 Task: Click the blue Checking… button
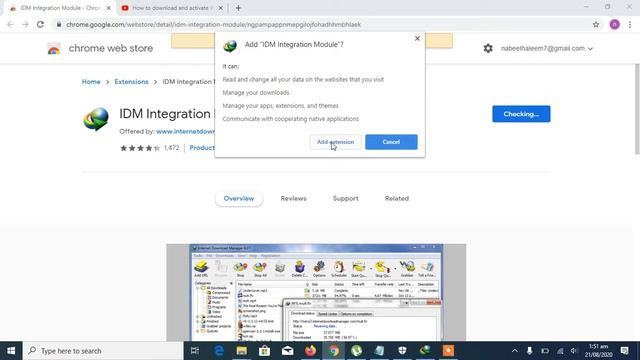pyautogui.click(x=521, y=114)
